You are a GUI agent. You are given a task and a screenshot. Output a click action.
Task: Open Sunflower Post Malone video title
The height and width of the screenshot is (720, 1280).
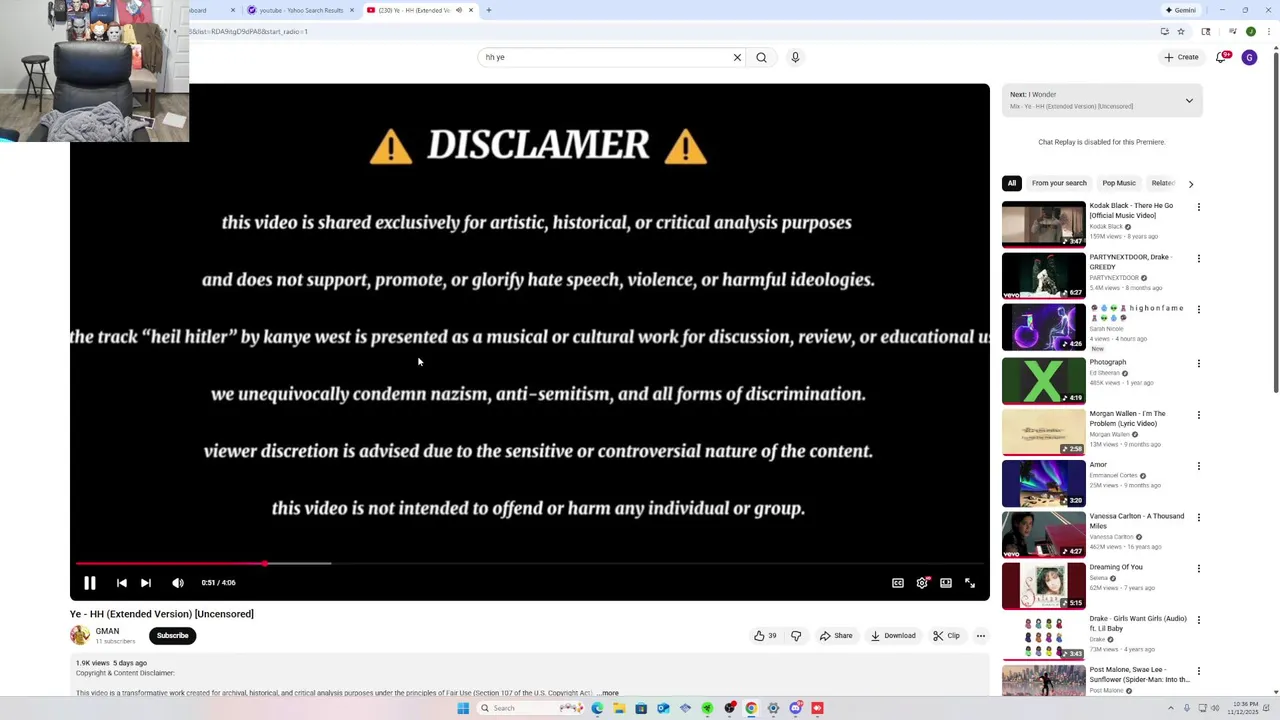pos(1139,675)
